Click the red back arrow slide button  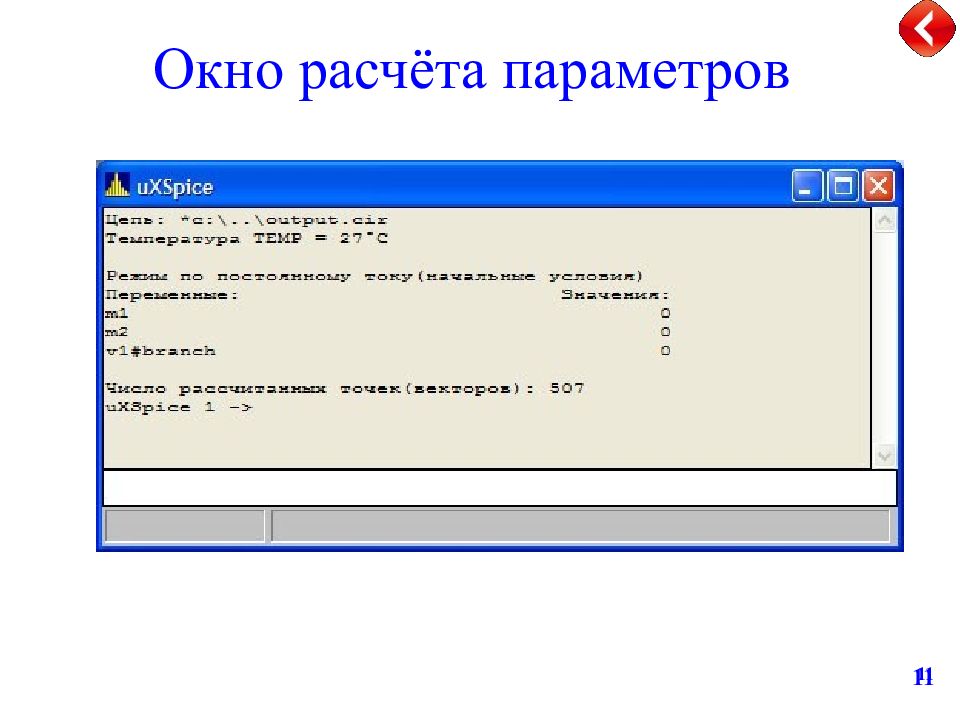tap(927, 28)
